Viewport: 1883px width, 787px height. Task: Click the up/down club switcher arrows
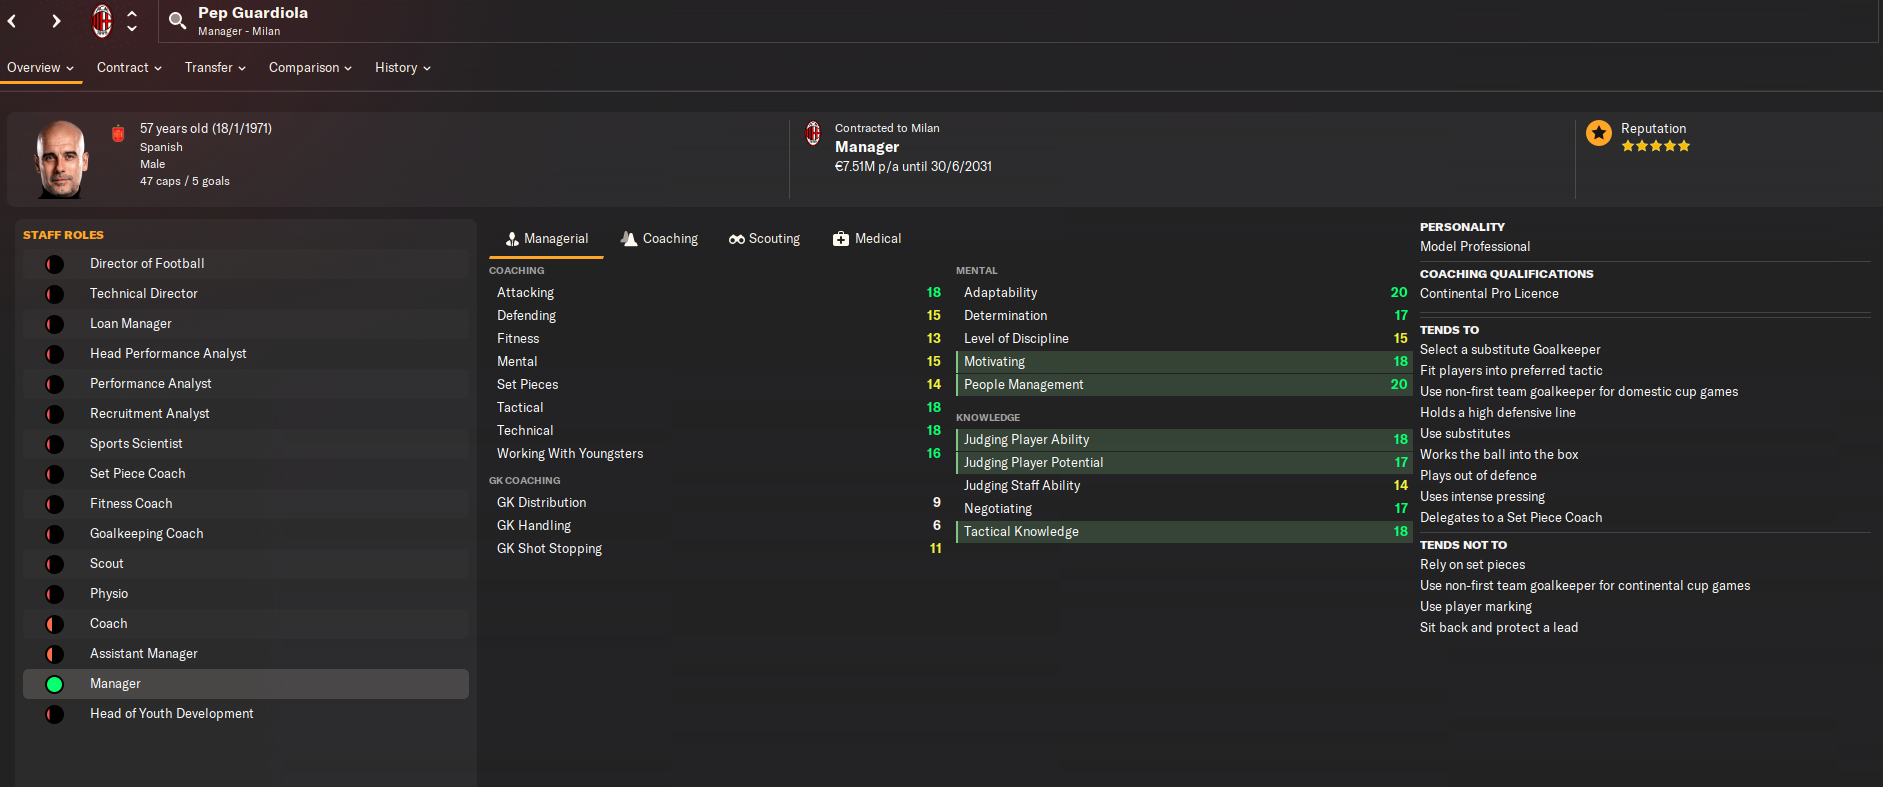coord(132,21)
